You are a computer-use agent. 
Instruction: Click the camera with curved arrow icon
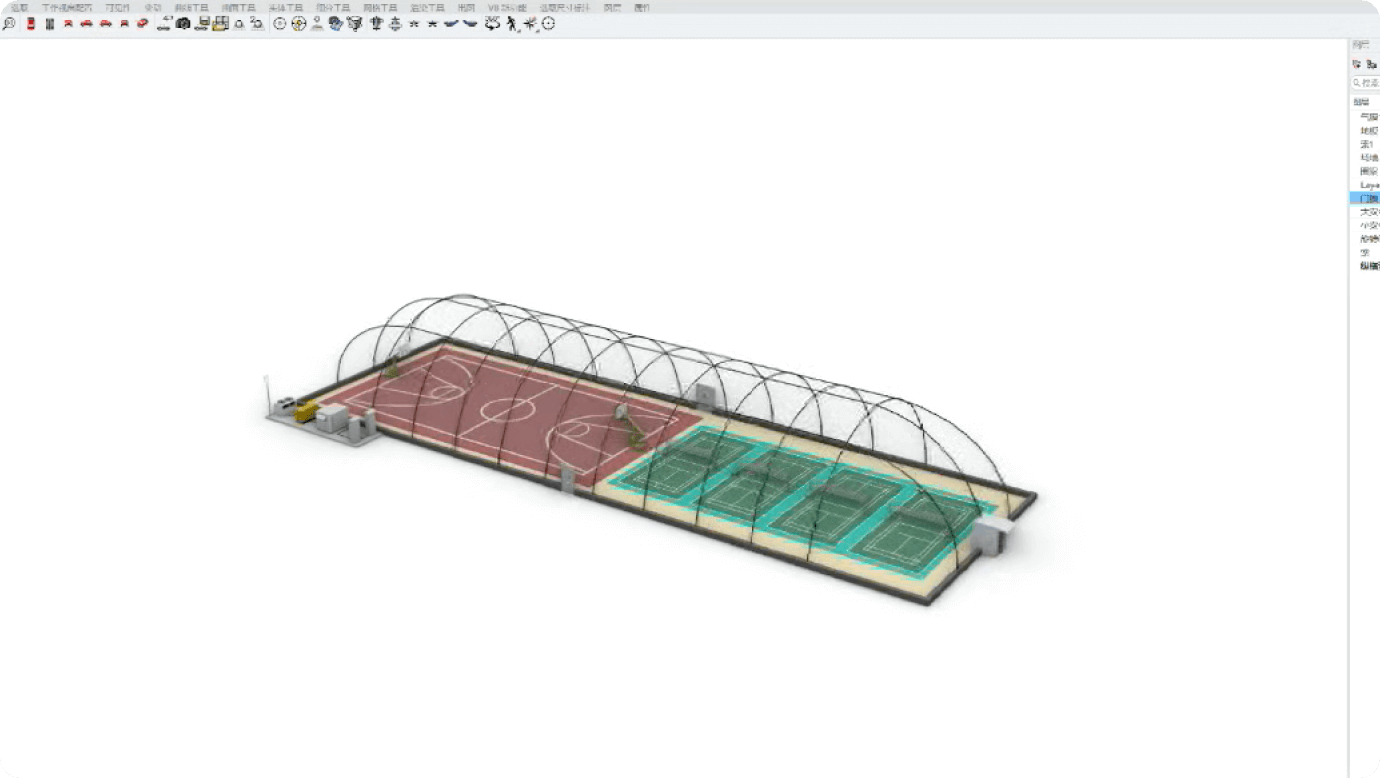(164, 23)
